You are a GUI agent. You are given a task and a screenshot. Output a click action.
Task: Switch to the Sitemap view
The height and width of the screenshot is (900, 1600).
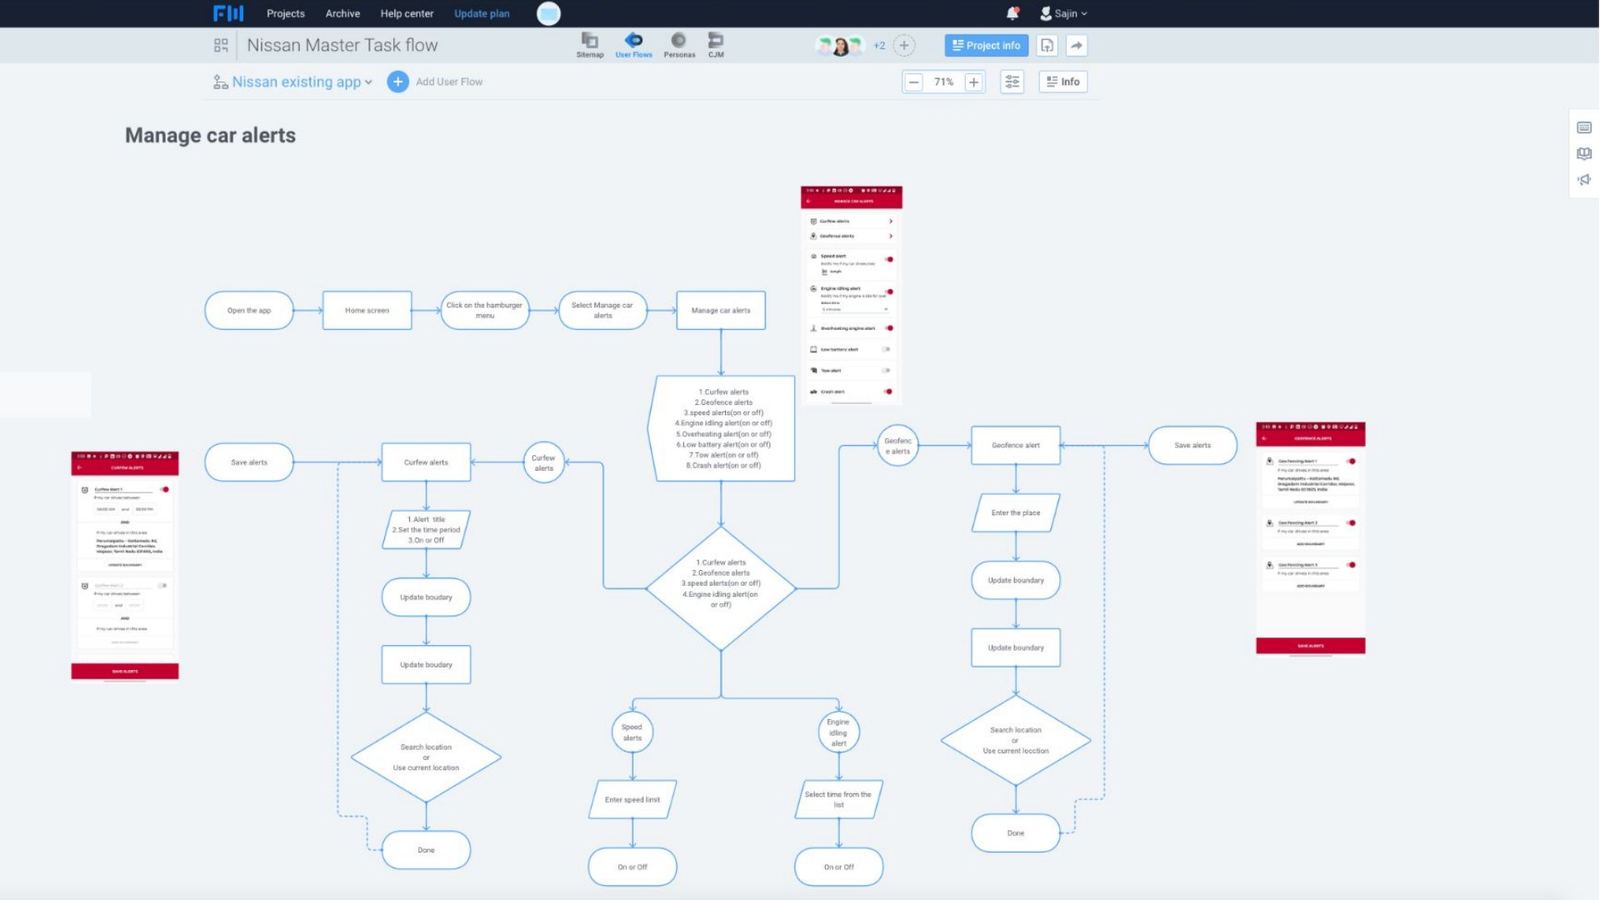[590, 45]
